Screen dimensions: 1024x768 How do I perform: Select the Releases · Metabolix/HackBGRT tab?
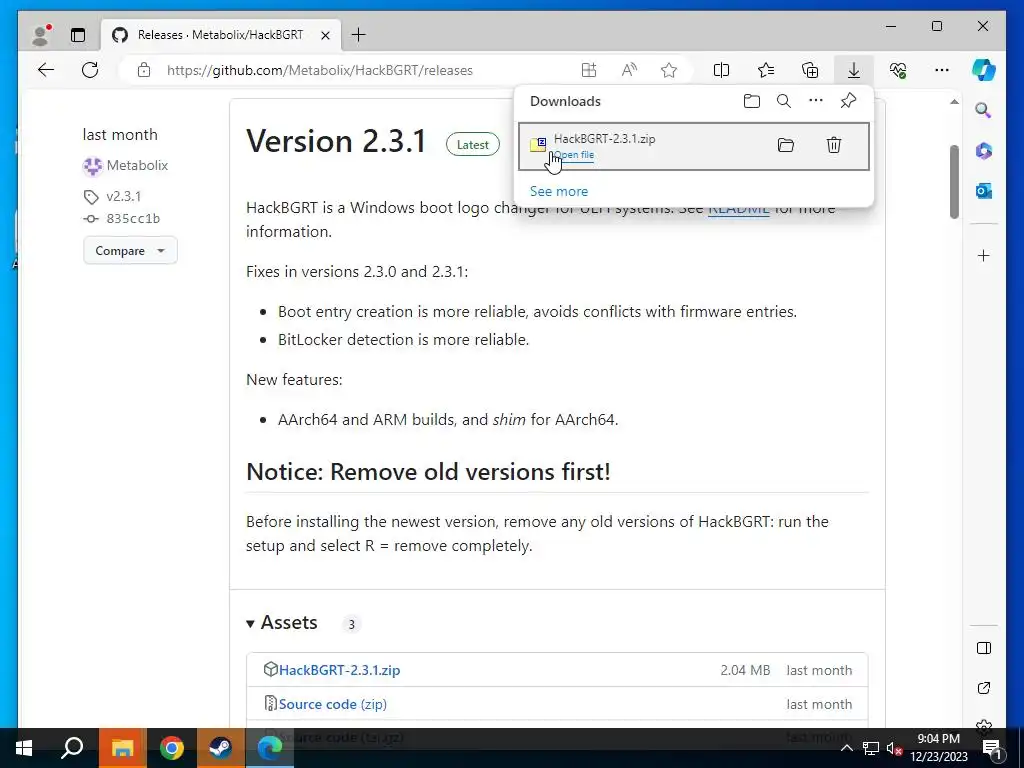pyautogui.click(x=221, y=35)
